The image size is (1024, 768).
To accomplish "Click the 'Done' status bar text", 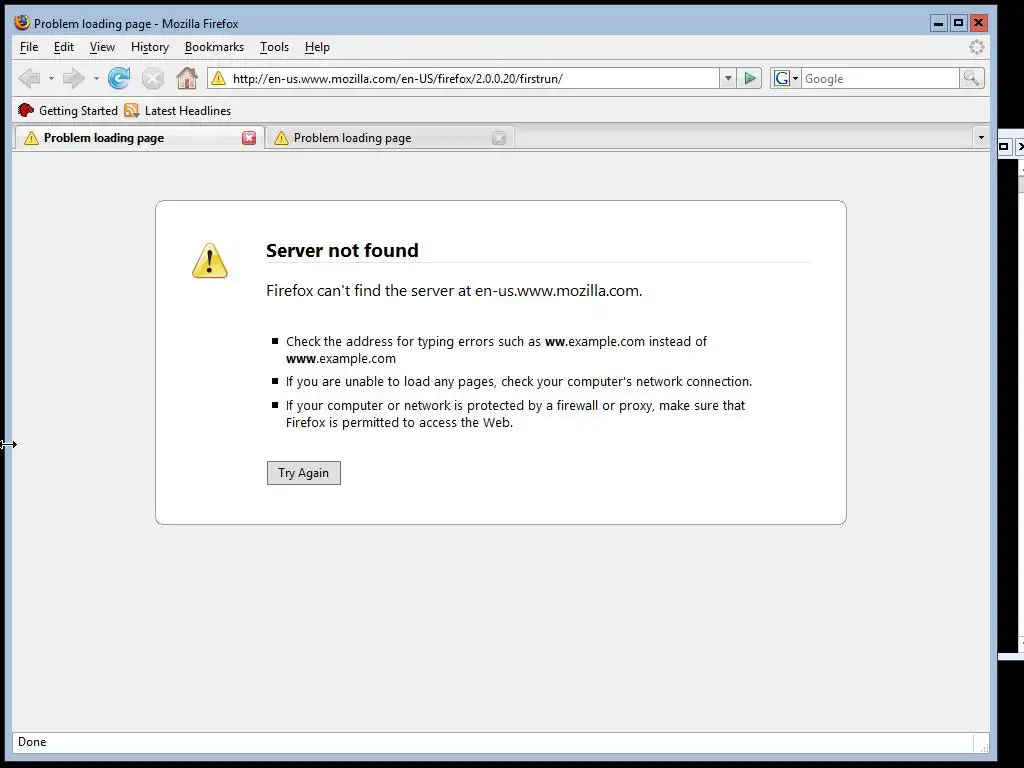I will pyautogui.click(x=32, y=742).
